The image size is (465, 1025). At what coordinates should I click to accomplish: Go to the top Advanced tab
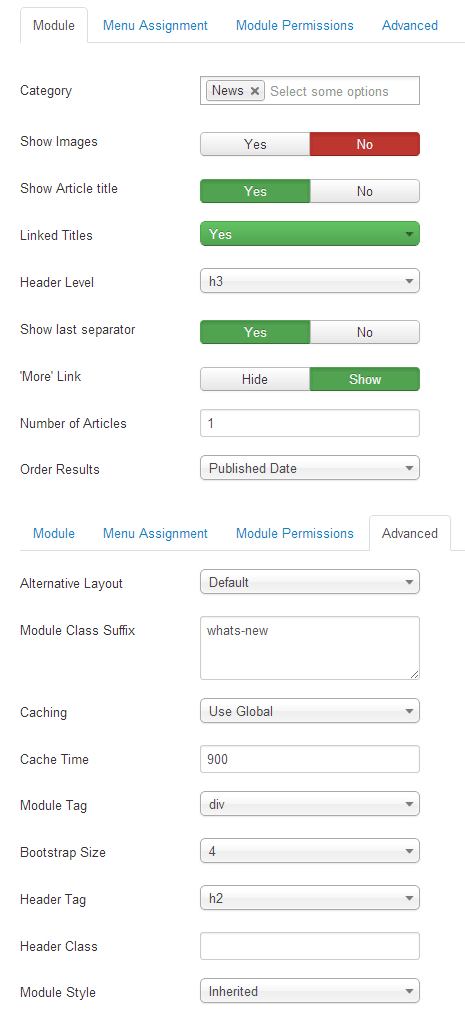409,25
